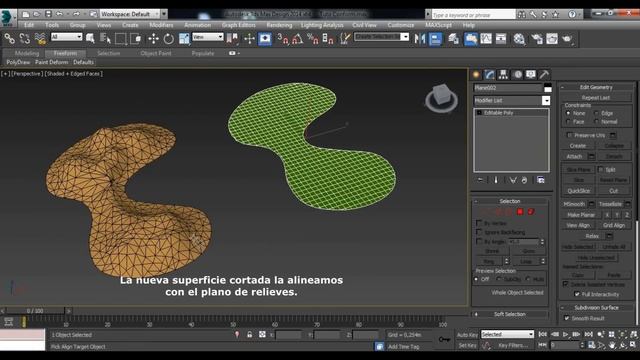Enable the By Vertex checkbox
The height and width of the screenshot is (360, 640).
pos(479,223)
